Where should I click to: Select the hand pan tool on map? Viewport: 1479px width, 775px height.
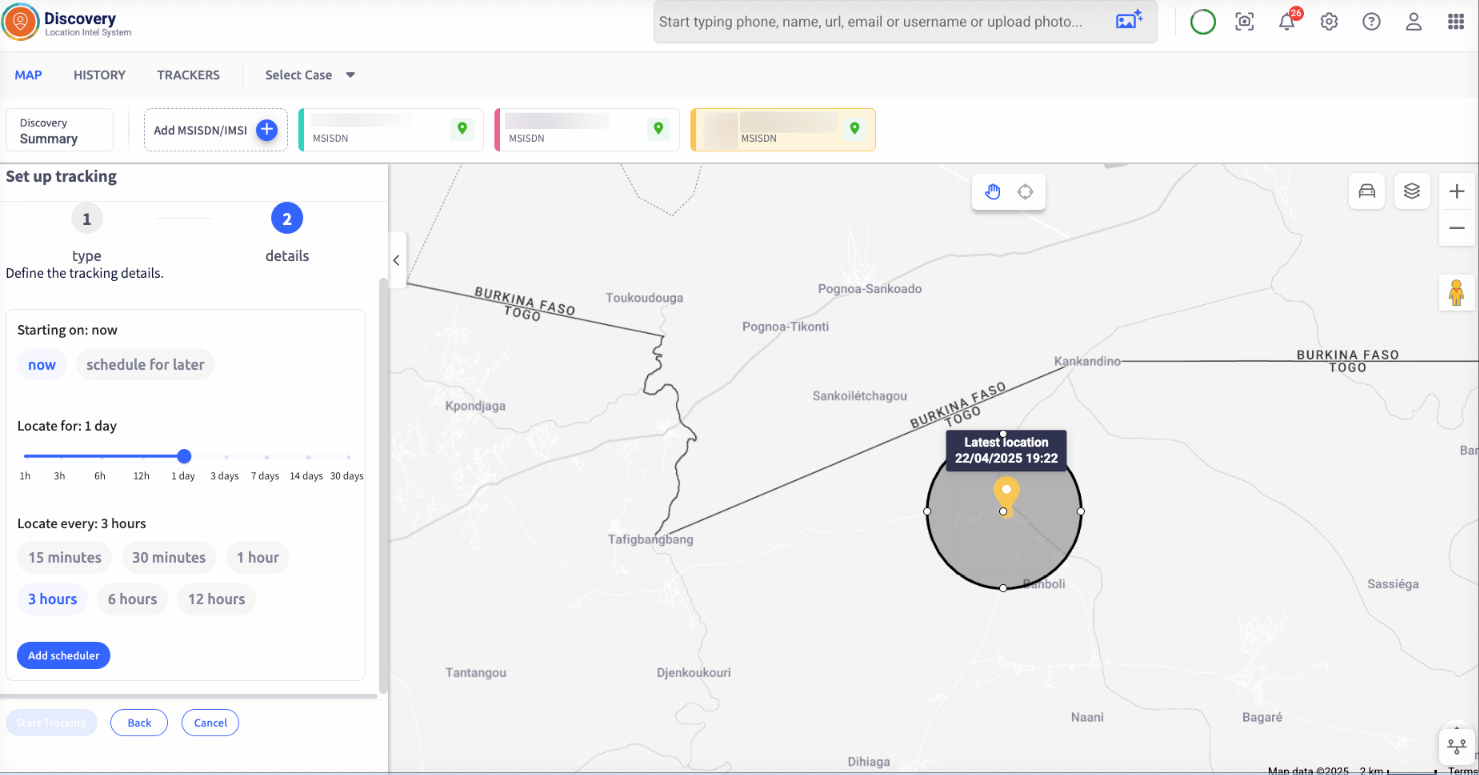pyautogui.click(x=993, y=192)
